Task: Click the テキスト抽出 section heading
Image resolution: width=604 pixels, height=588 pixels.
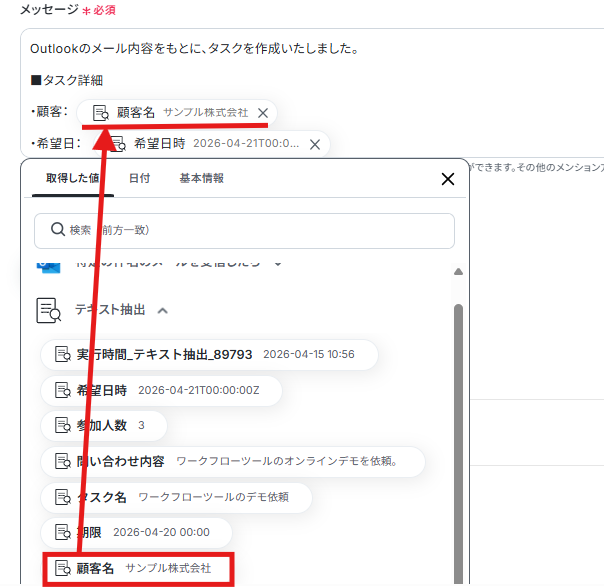Action: point(110,310)
